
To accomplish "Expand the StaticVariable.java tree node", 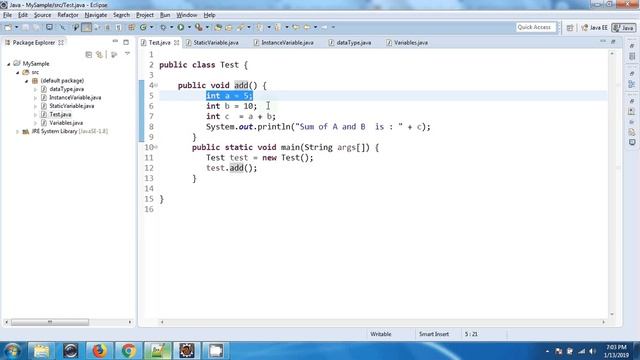I will (36, 106).
